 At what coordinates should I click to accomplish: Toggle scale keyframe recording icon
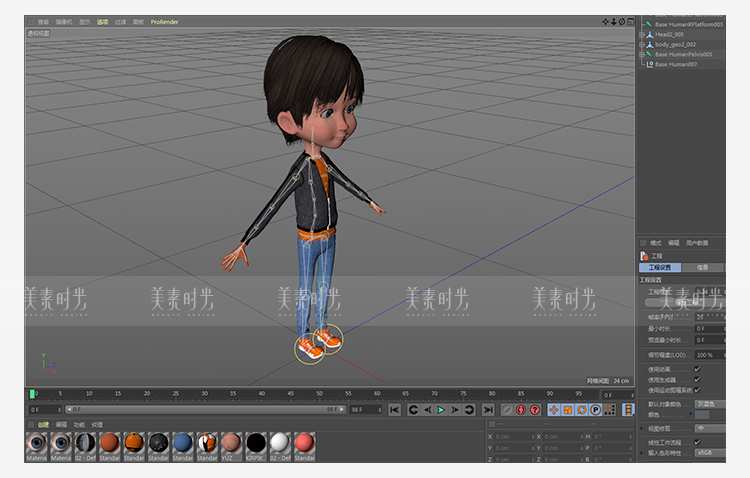(x=568, y=410)
